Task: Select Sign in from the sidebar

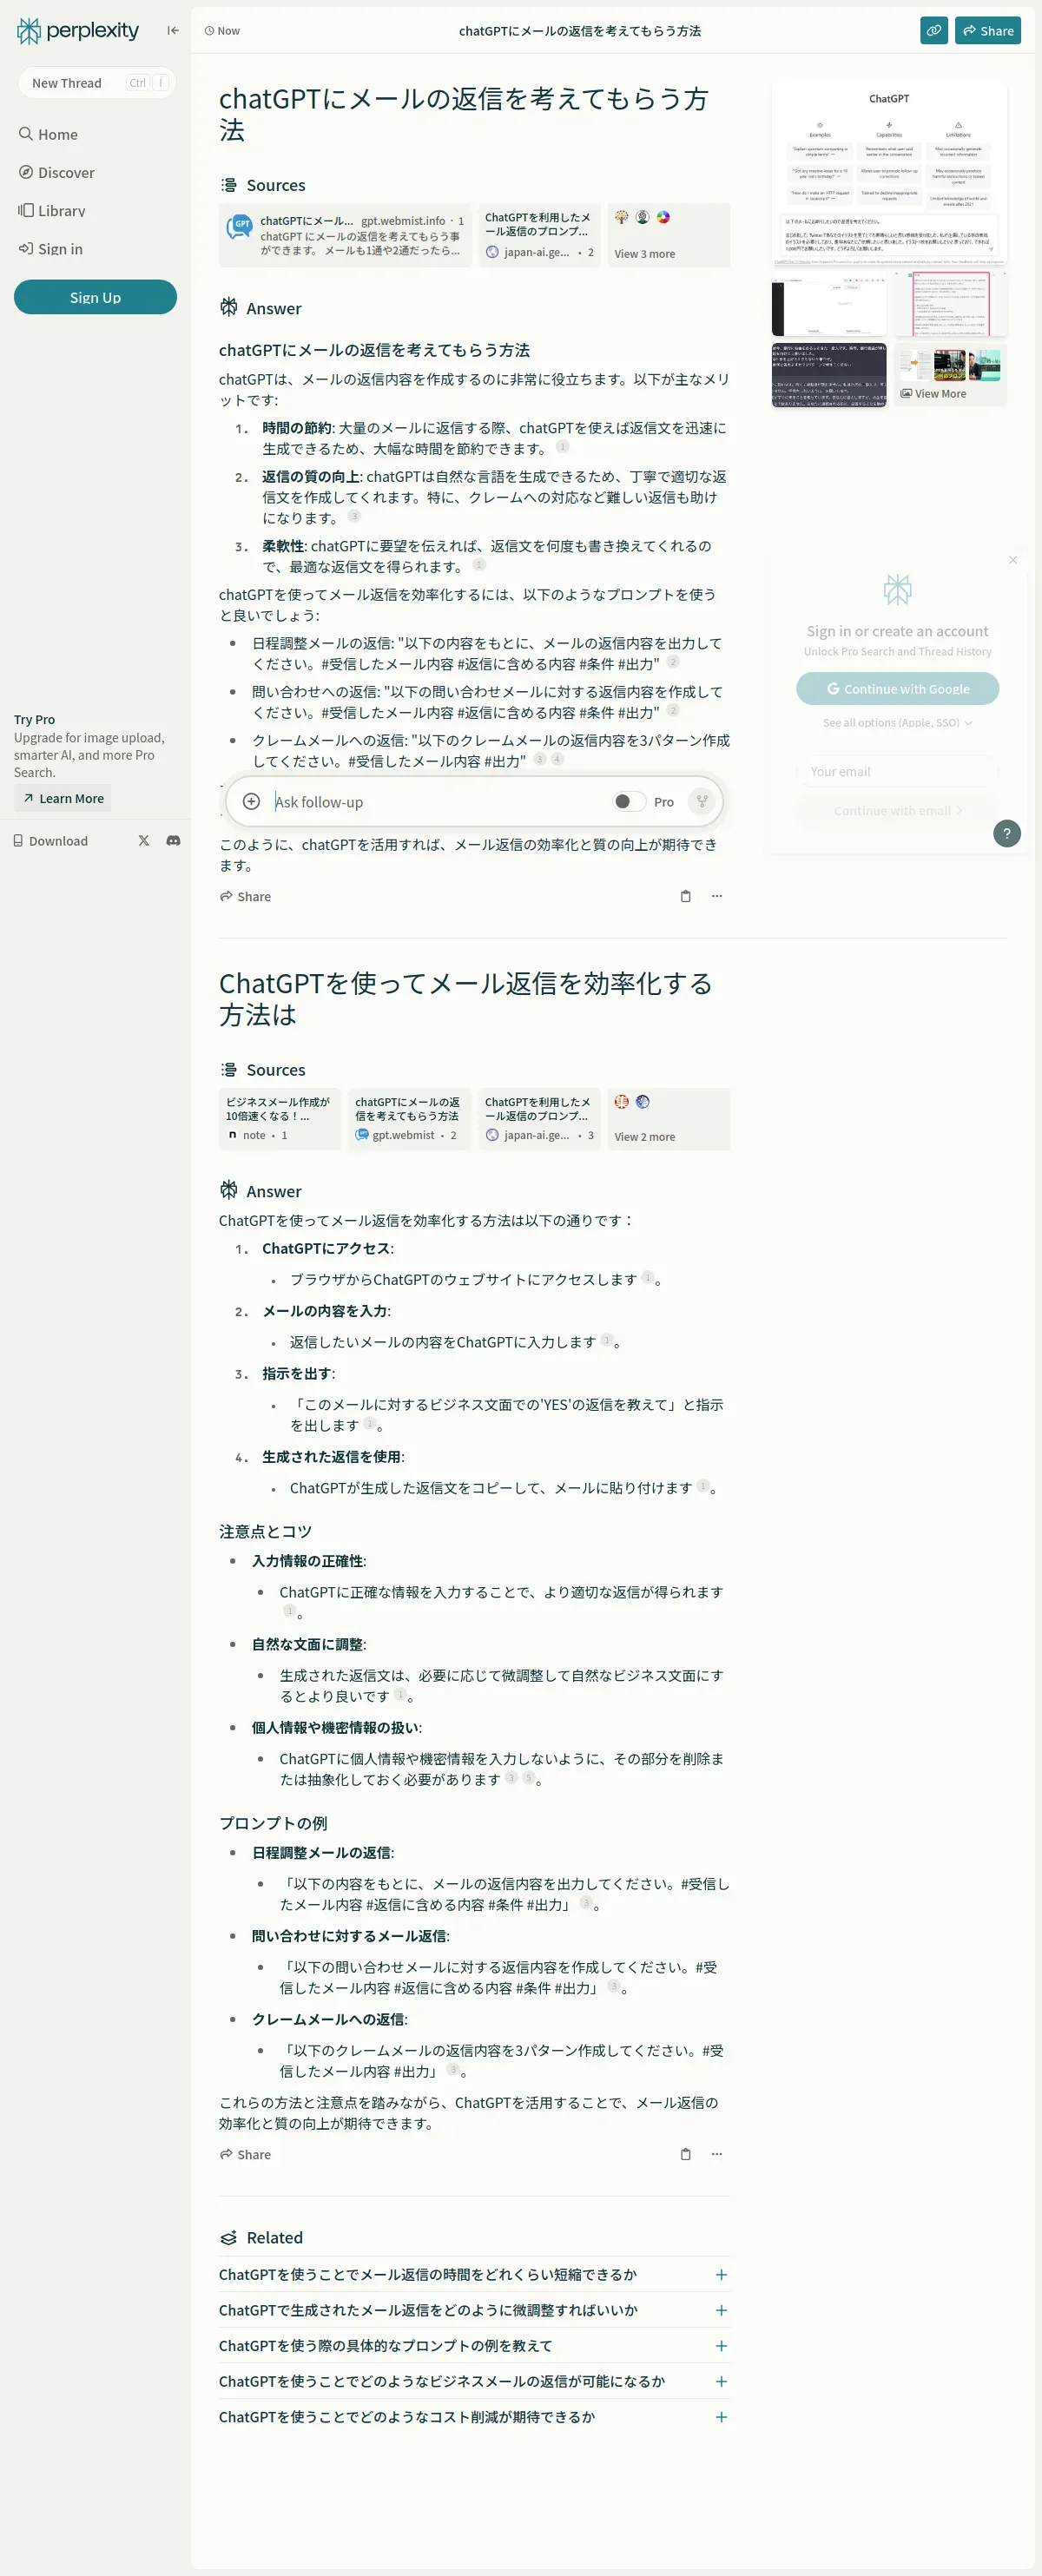Action: point(50,248)
